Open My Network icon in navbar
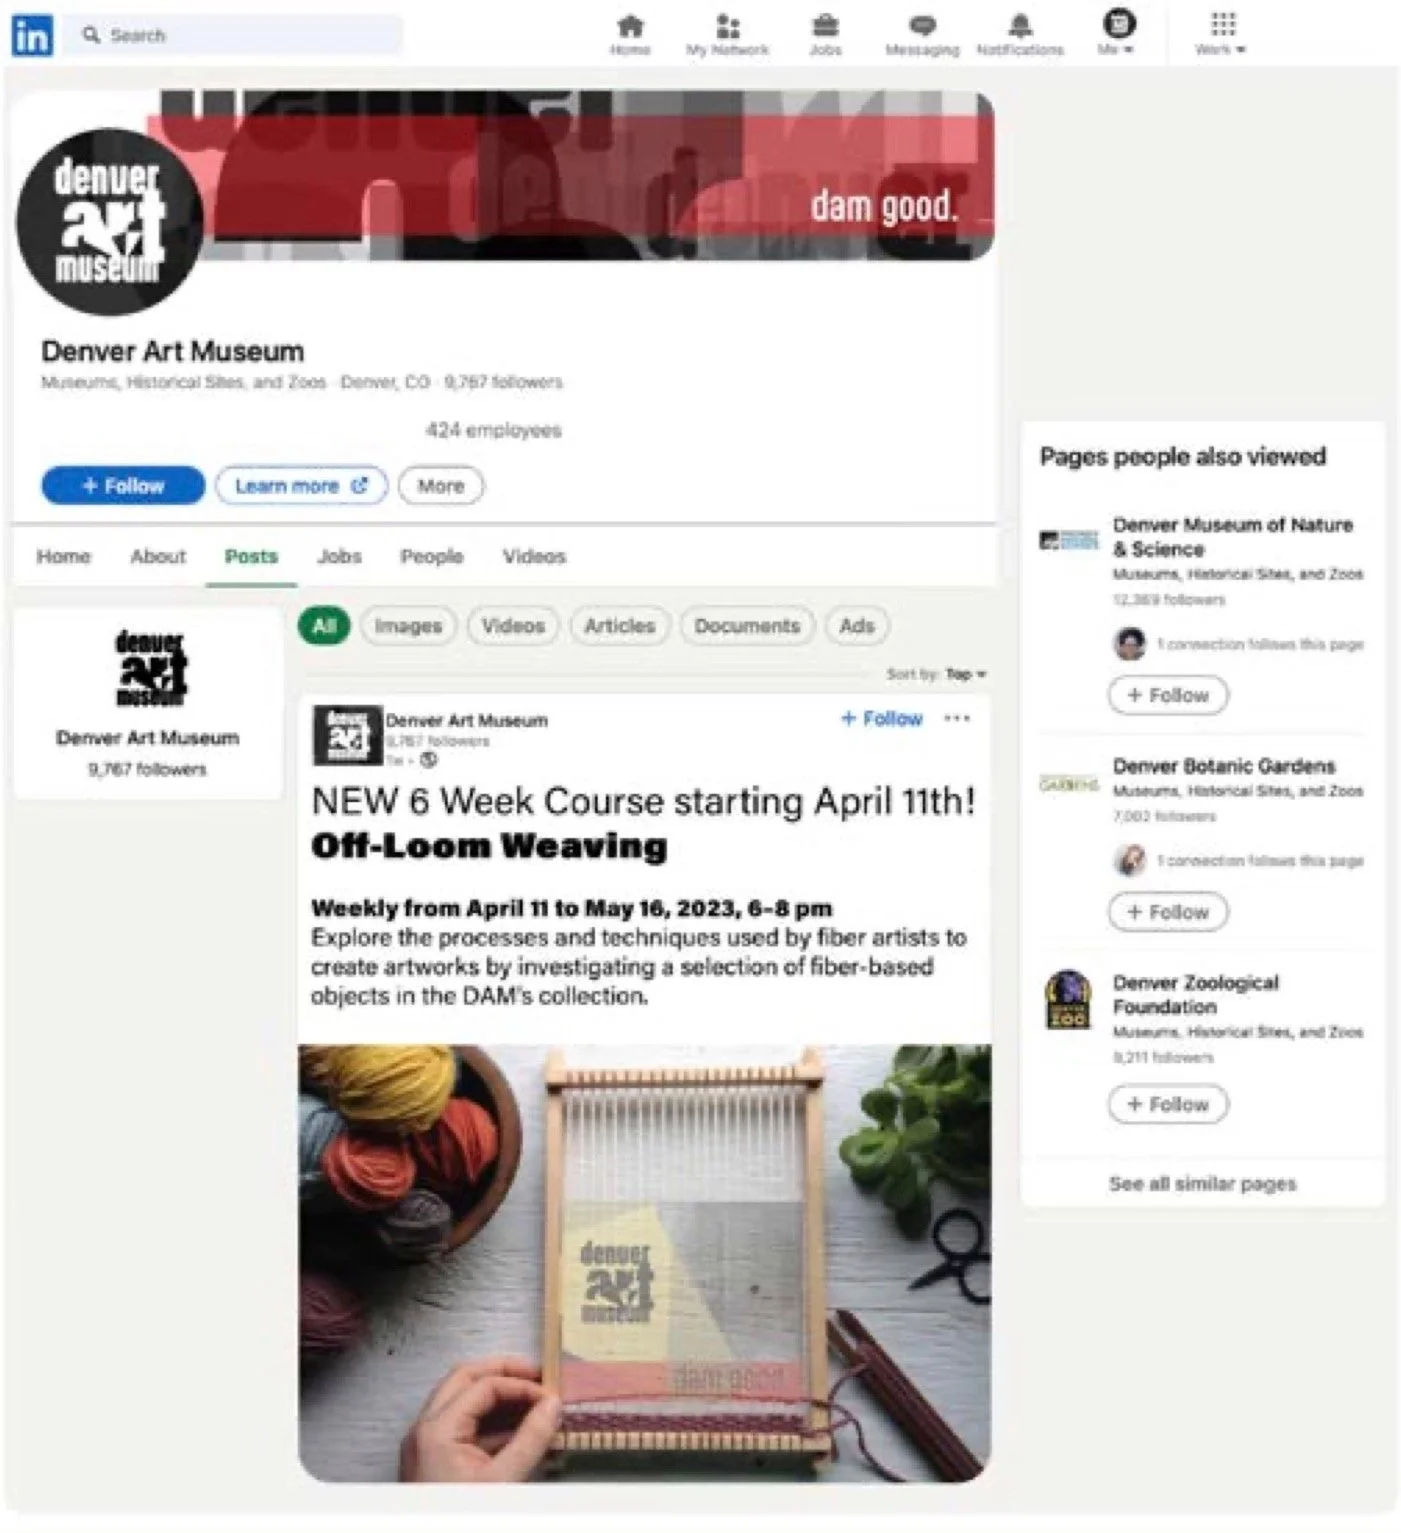 click(728, 26)
